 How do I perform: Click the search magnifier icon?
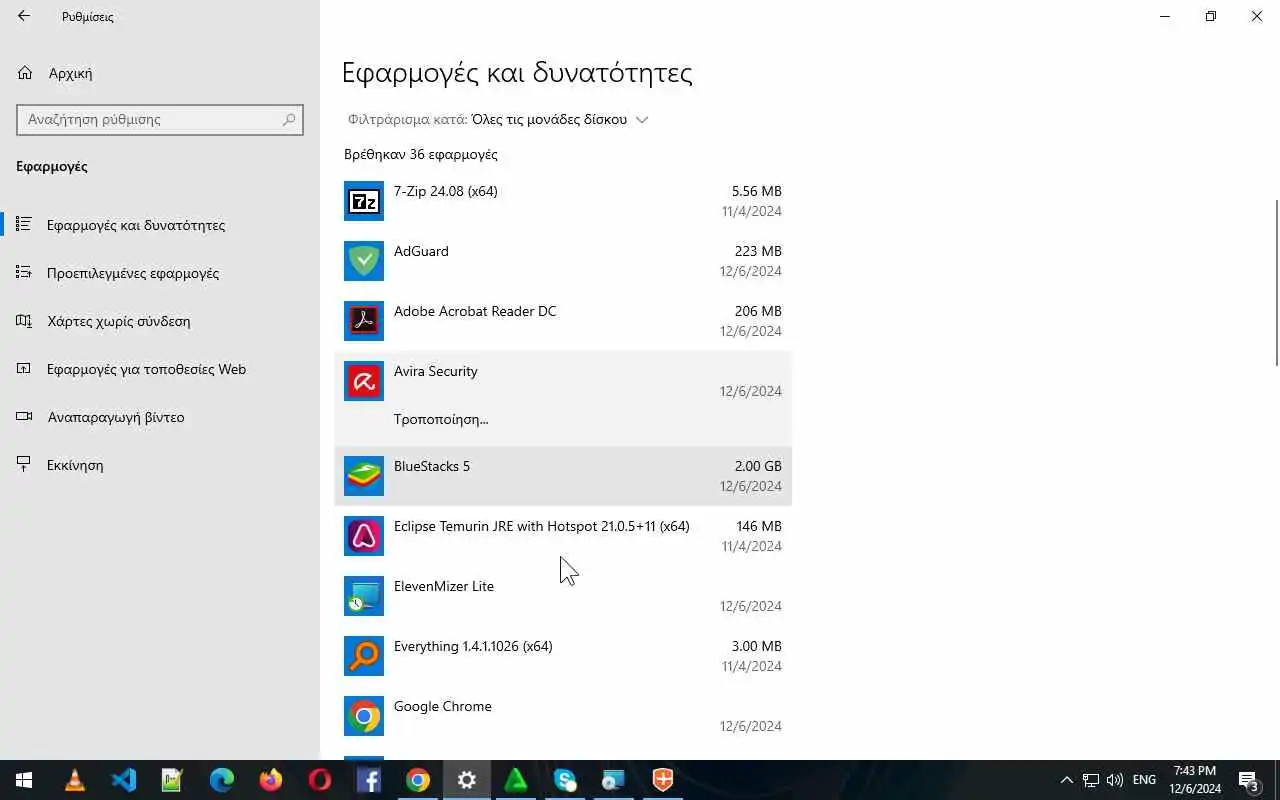(x=289, y=119)
